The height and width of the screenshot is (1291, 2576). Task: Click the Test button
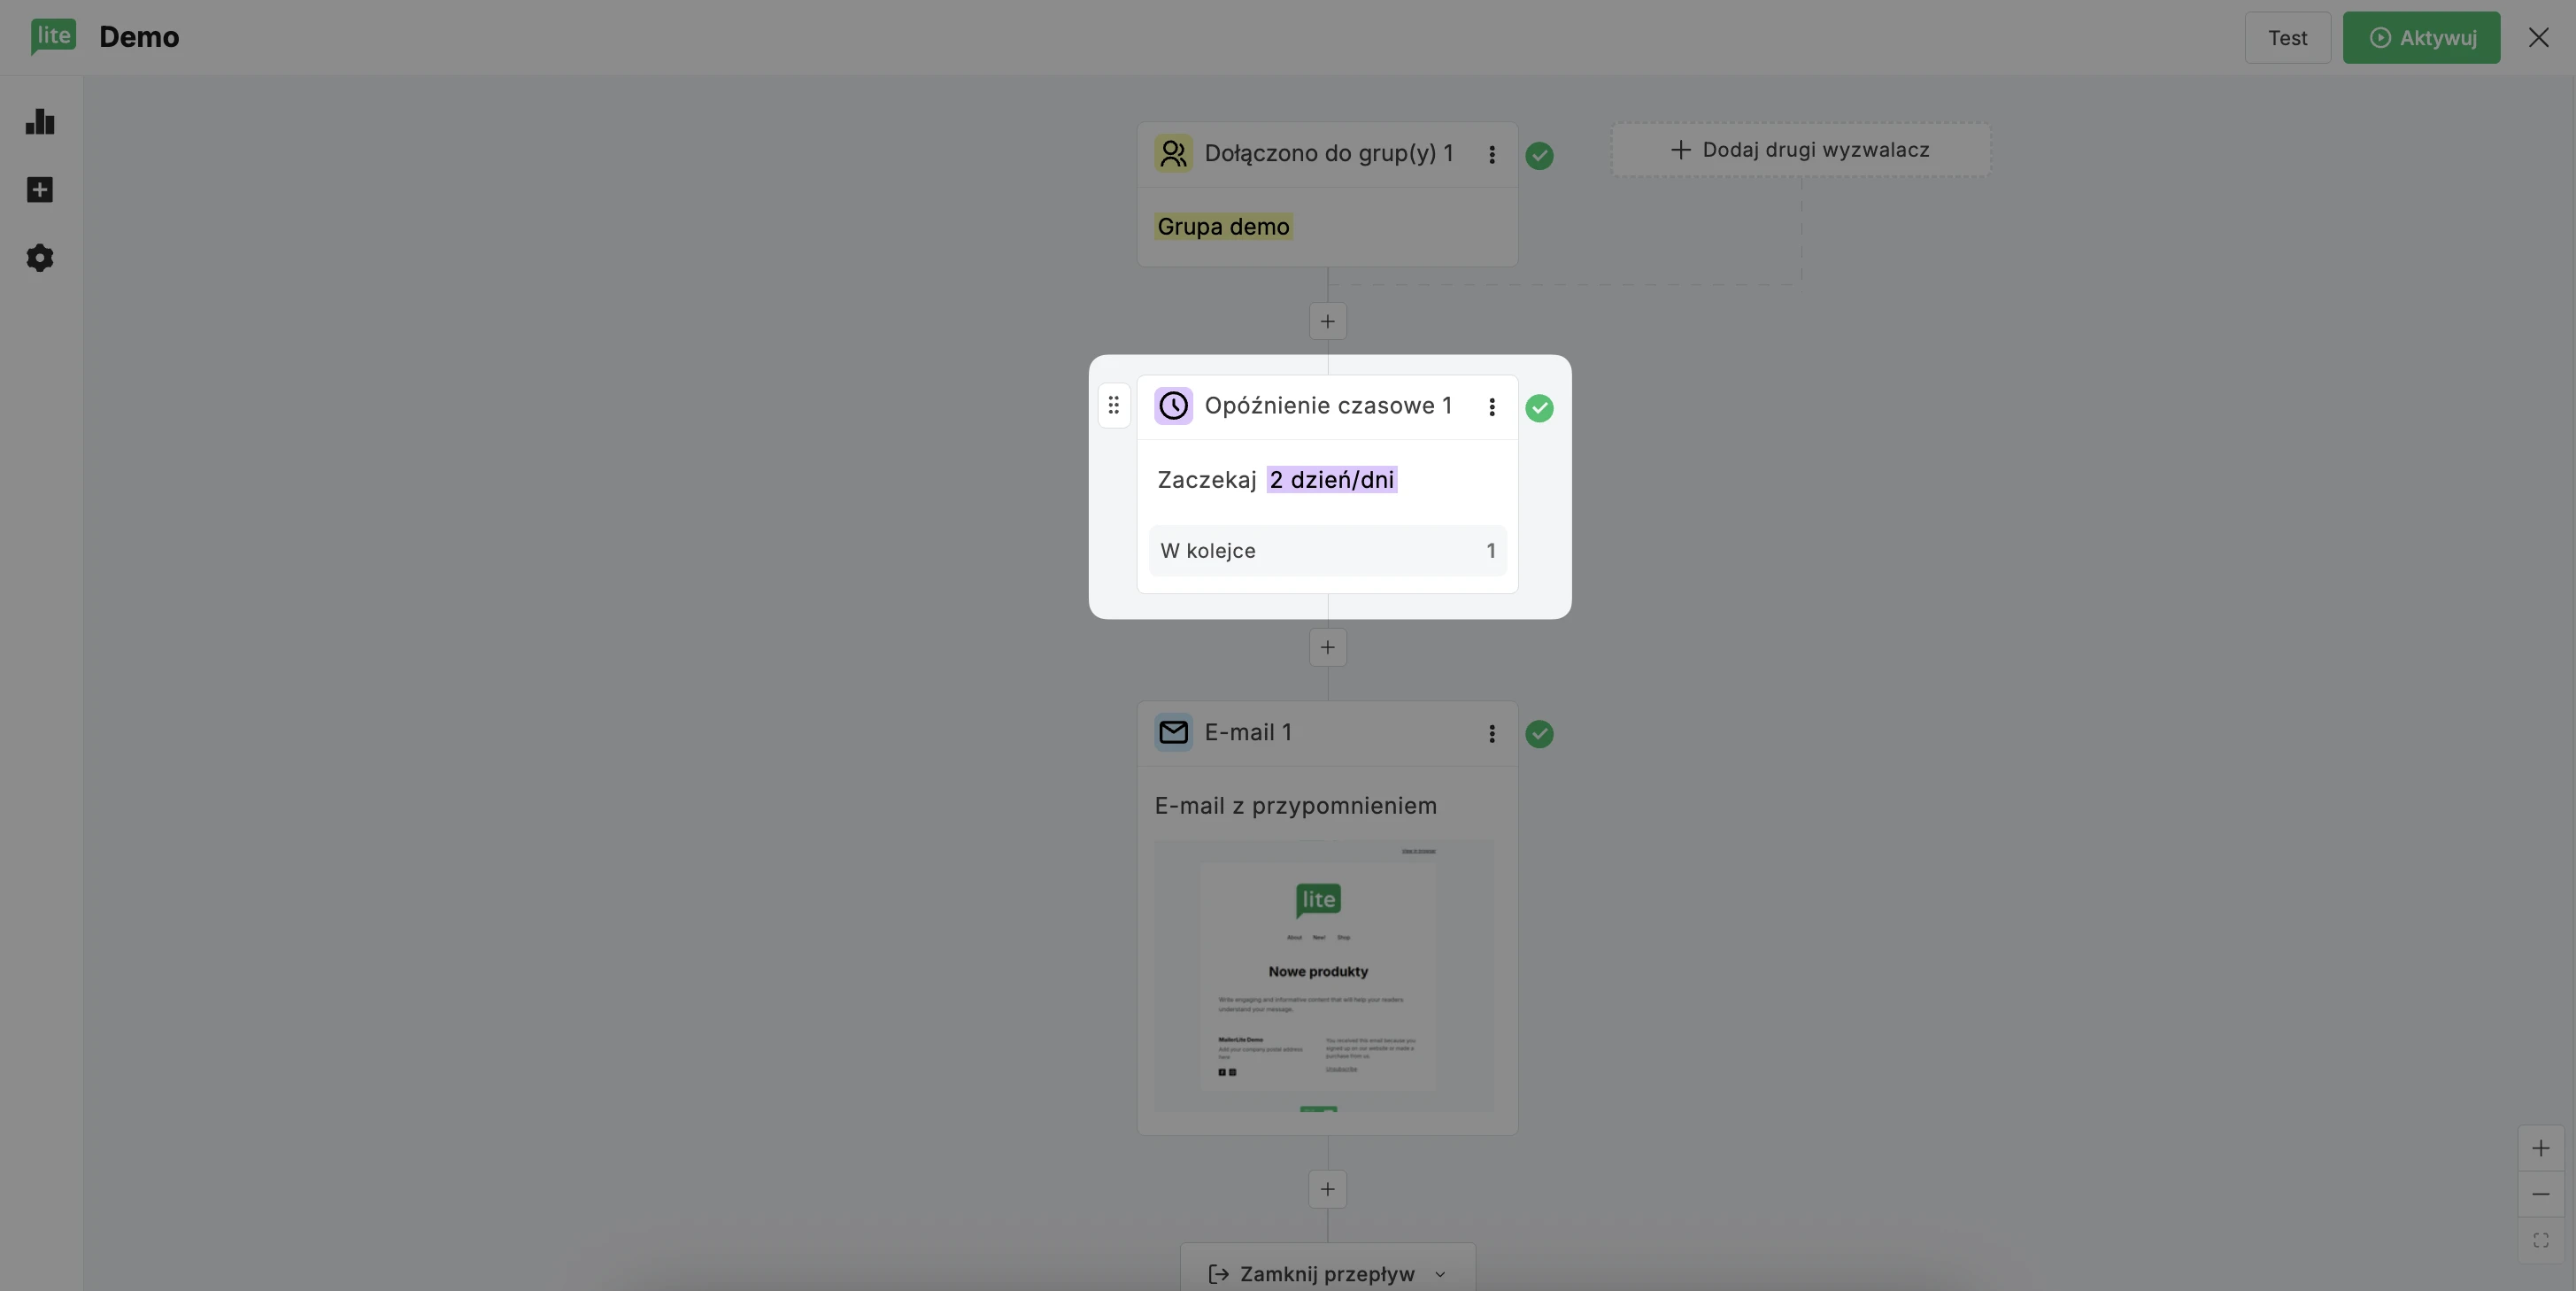(x=2287, y=38)
